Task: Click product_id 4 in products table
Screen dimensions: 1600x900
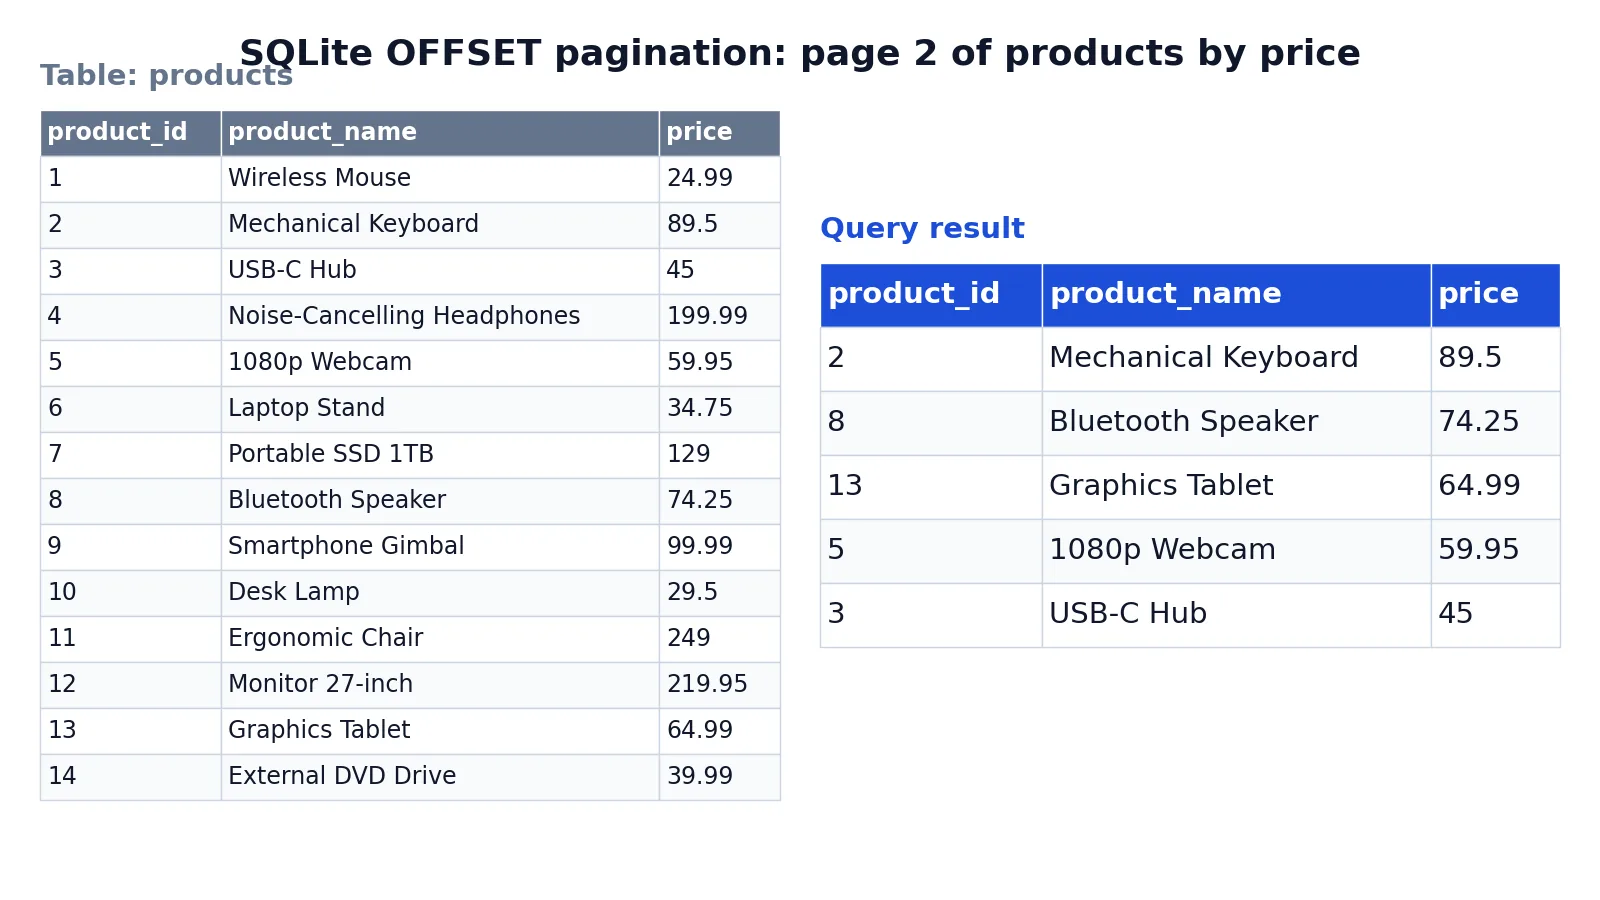Action: [x=130, y=317]
